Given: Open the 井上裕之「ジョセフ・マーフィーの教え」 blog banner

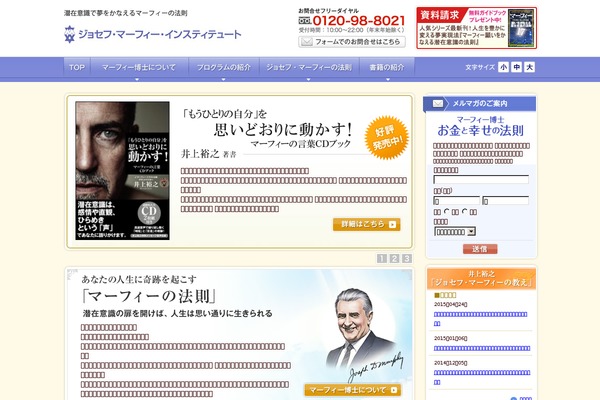Looking at the screenshot, I should [x=481, y=279].
